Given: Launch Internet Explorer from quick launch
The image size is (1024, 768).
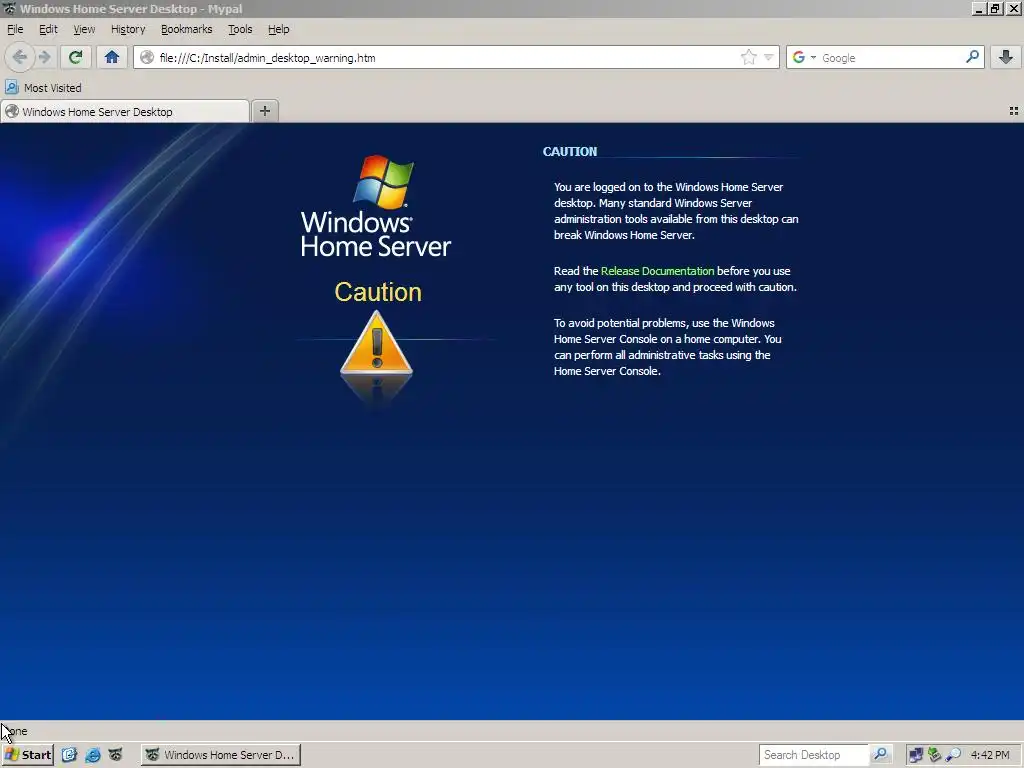Looking at the screenshot, I should pyautogui.click(x=93, y=754).
